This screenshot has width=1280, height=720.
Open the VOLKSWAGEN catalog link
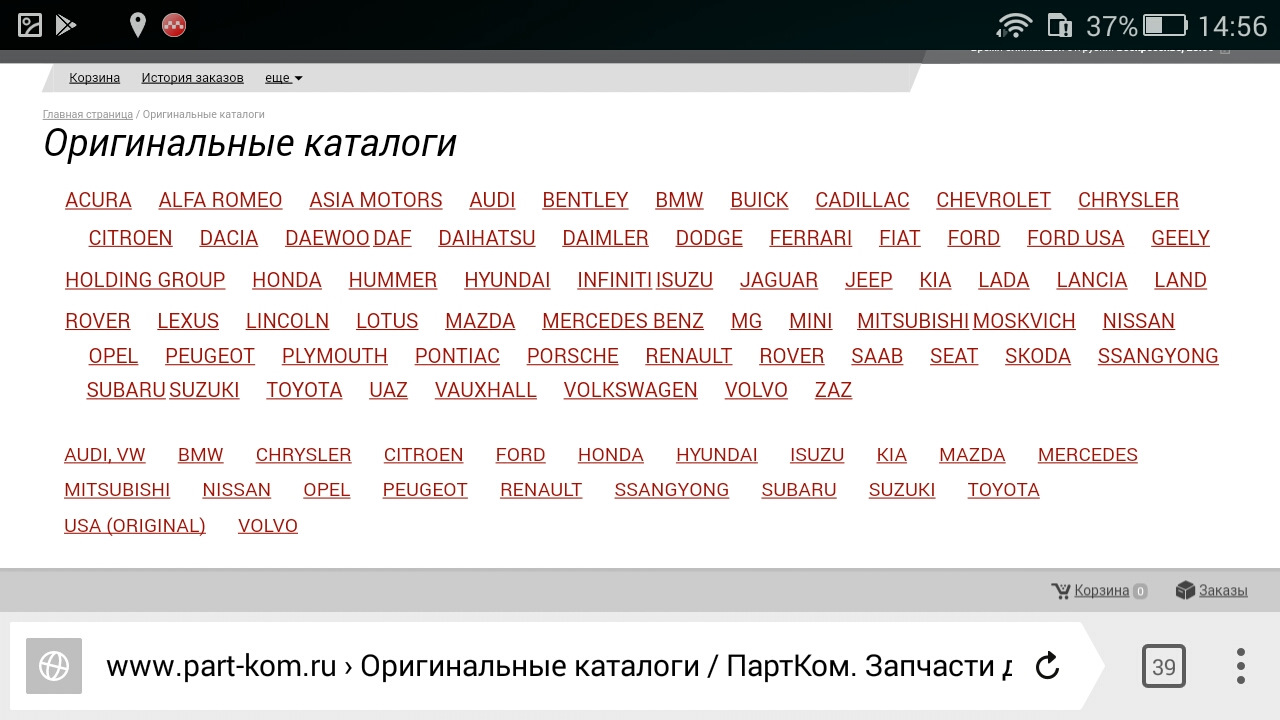tap(631, 390)
